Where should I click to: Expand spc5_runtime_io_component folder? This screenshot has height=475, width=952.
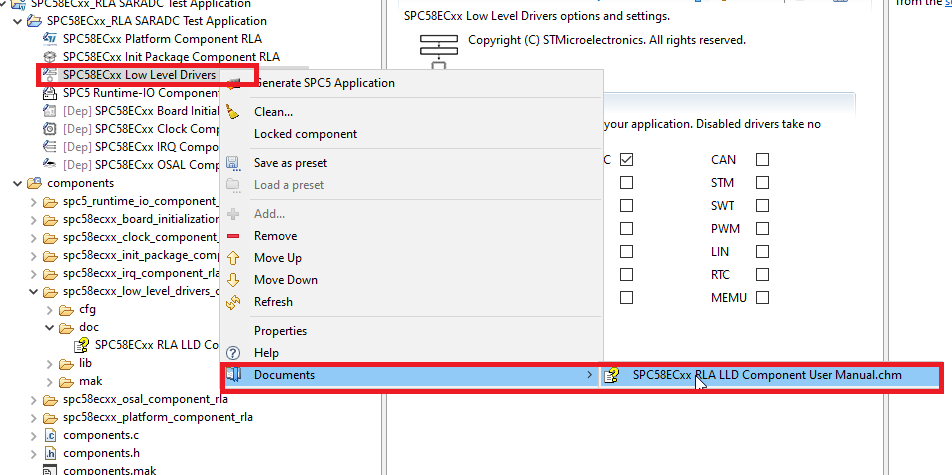(x=34, y=201)
